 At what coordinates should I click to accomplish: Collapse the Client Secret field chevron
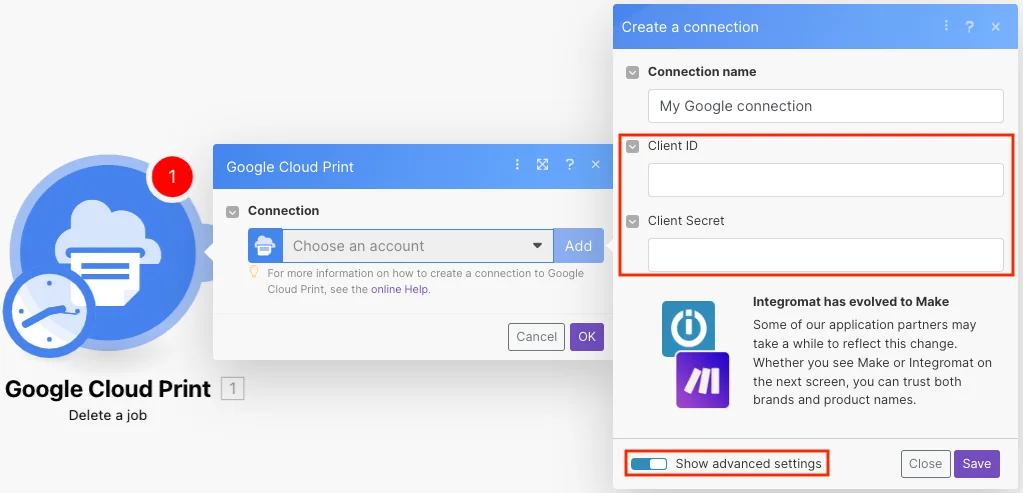point(632,222)
